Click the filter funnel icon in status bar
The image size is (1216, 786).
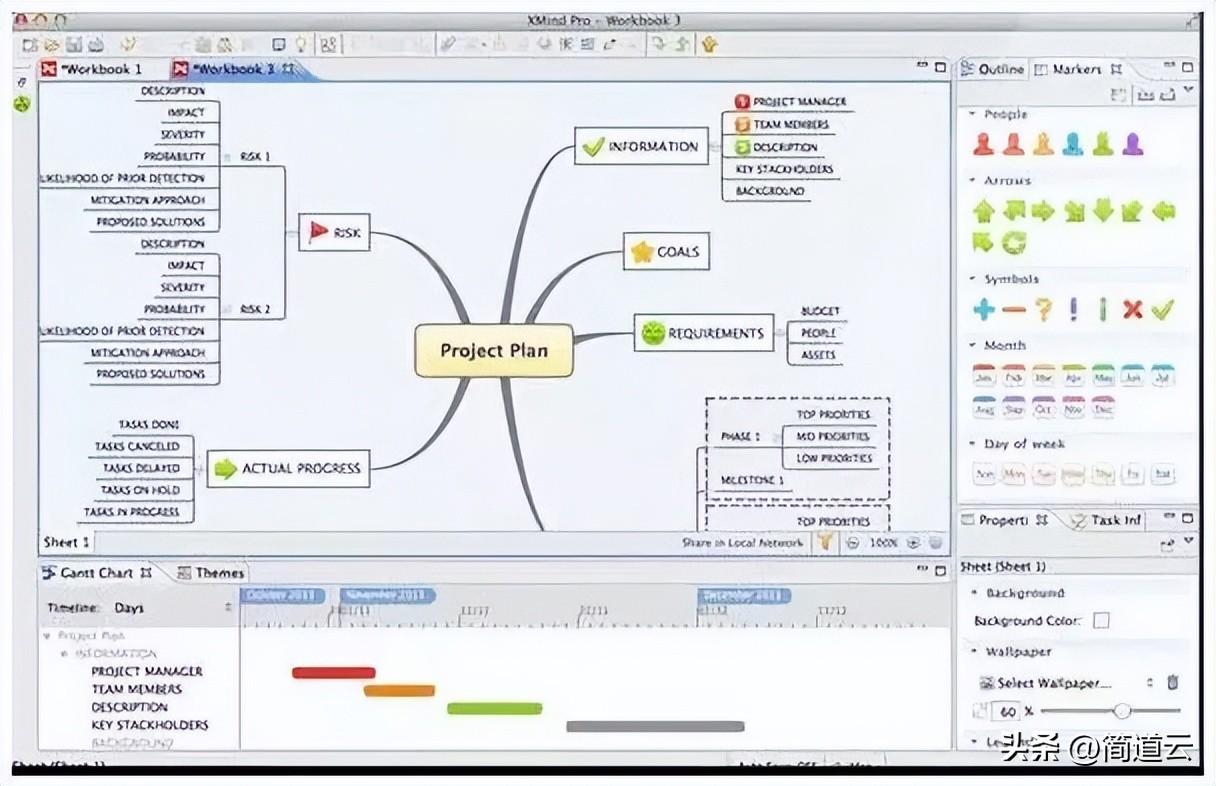click(x=825, y=542)
